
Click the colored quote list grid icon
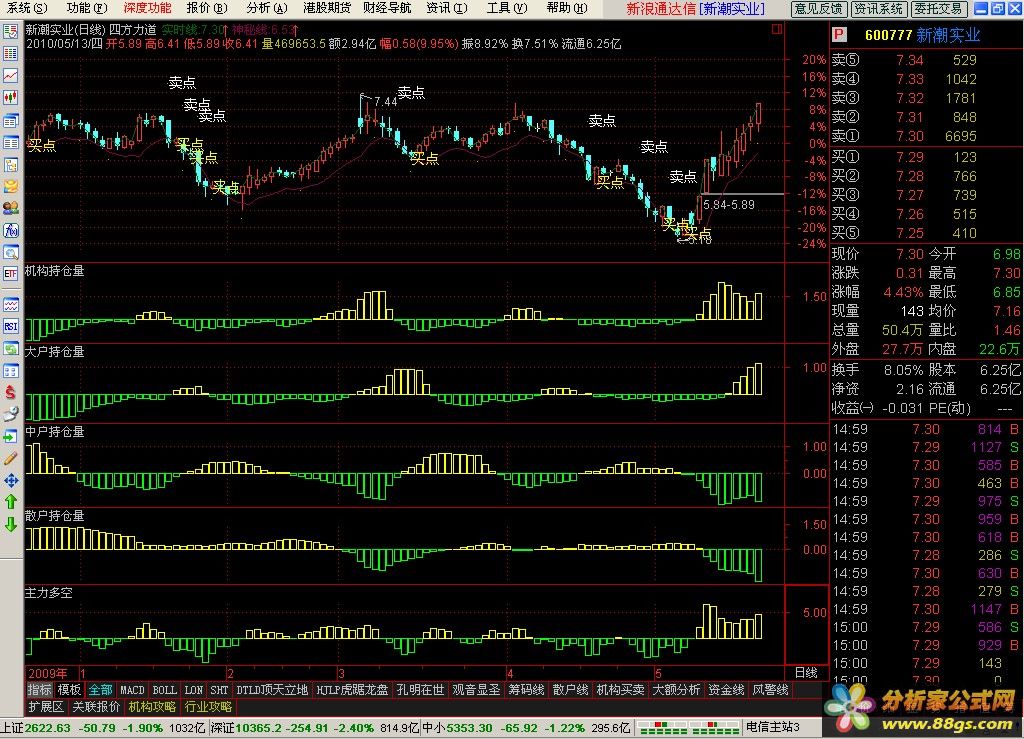[10, 54]
